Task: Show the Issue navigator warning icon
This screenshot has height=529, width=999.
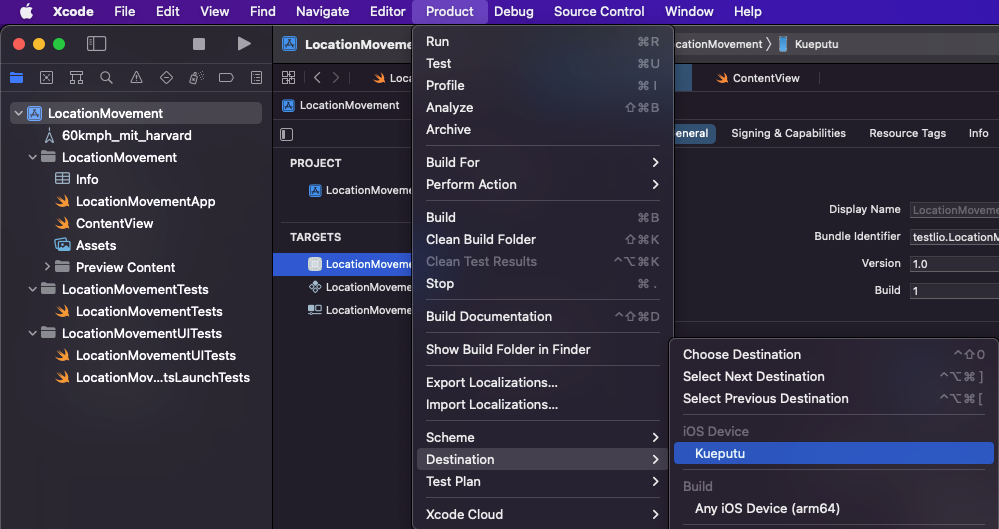Action: click(x=136, y=78)
